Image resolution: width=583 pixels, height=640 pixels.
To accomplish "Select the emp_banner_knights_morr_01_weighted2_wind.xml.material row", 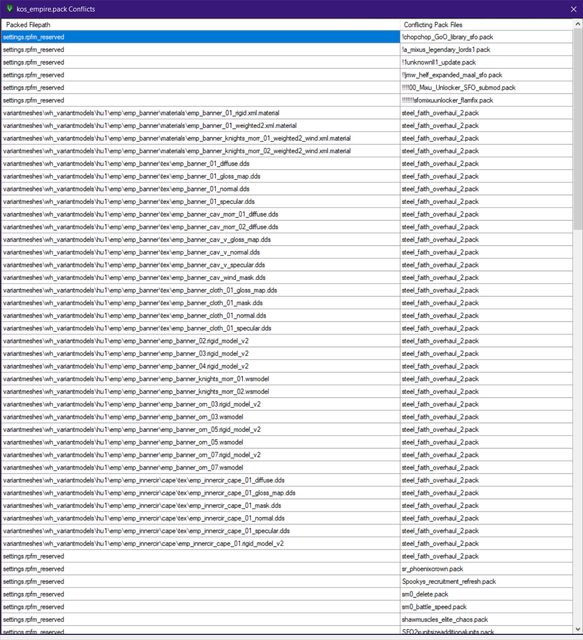I will [200, 138].
